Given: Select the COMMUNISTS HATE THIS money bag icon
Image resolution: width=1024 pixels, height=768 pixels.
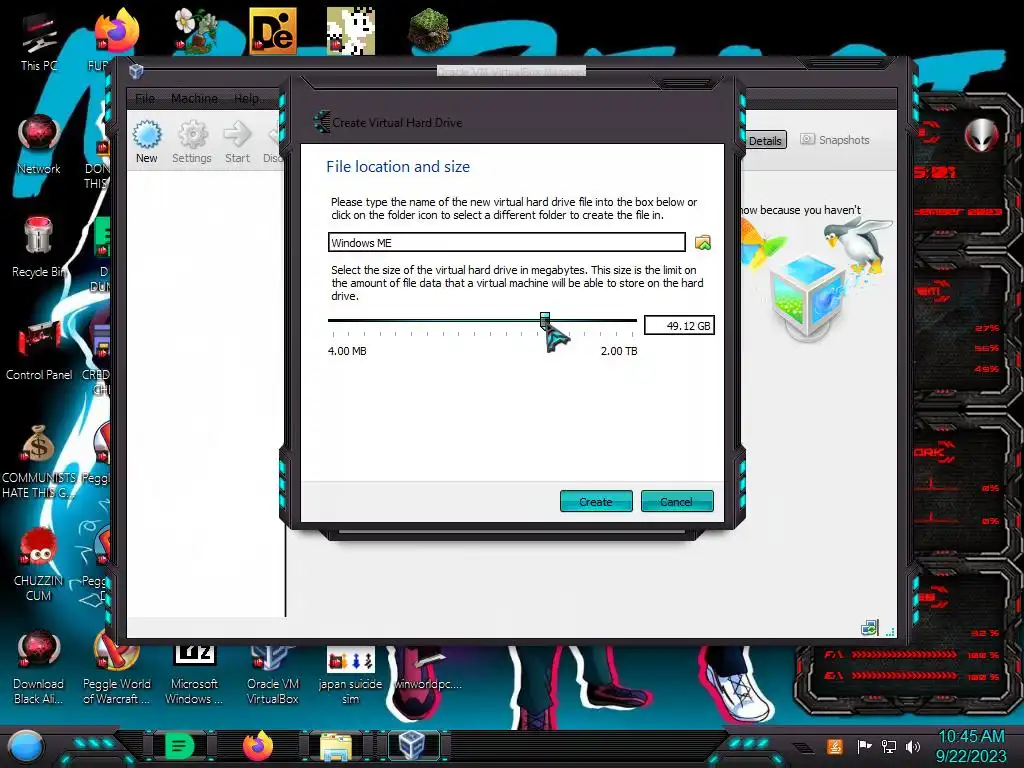Looking at the screenshot, I should tap(39, 461).
